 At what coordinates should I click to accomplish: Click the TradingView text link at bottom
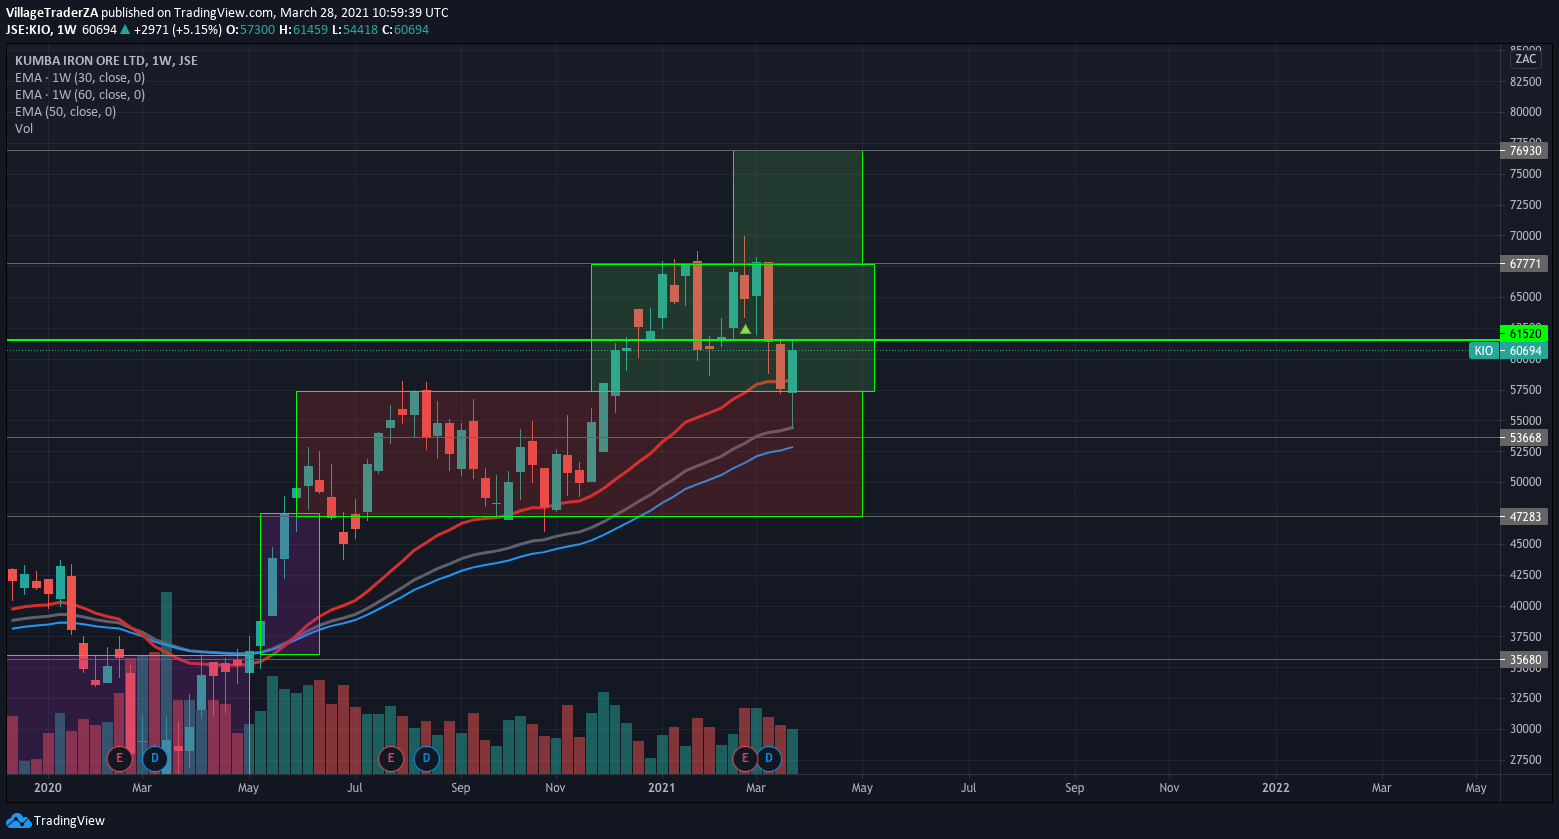click(x=69, y=821)
